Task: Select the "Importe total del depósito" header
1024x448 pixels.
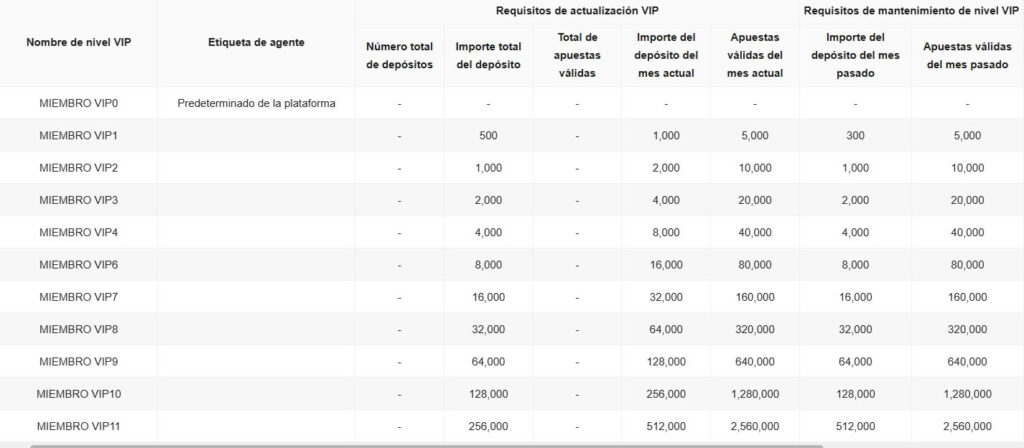Action: [488, 55]
